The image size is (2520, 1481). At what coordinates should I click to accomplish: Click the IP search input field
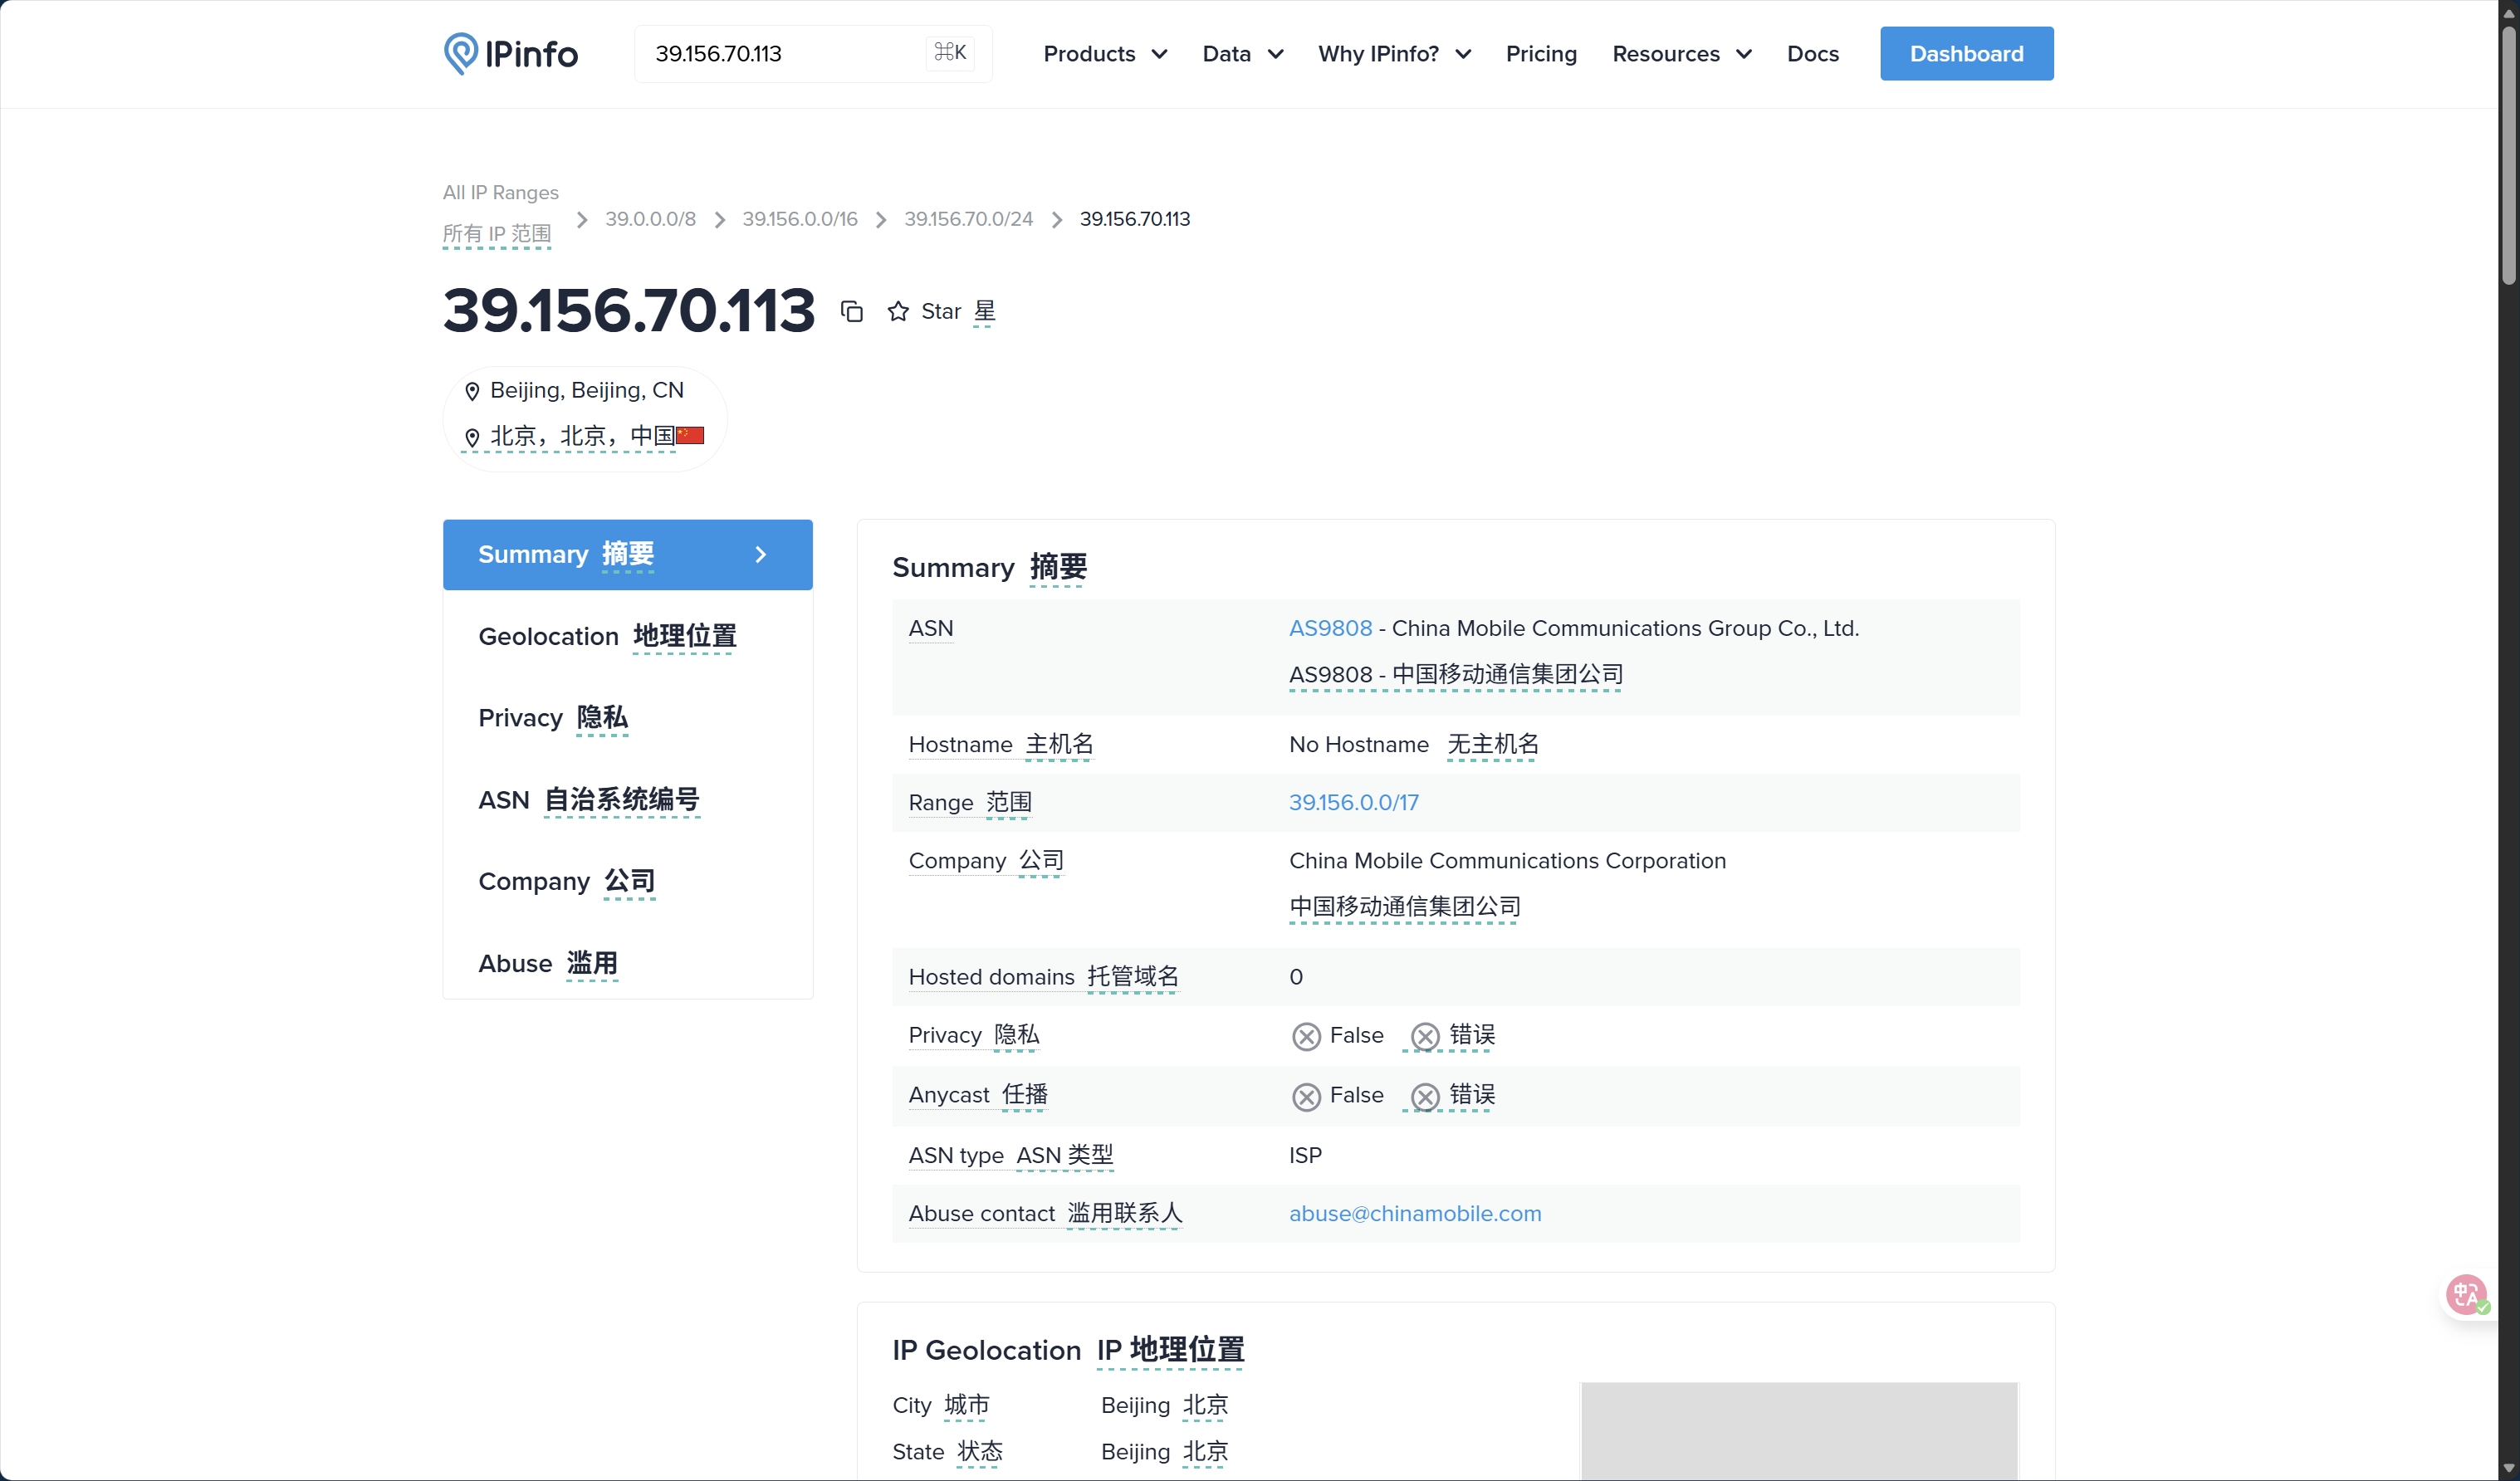780,54
